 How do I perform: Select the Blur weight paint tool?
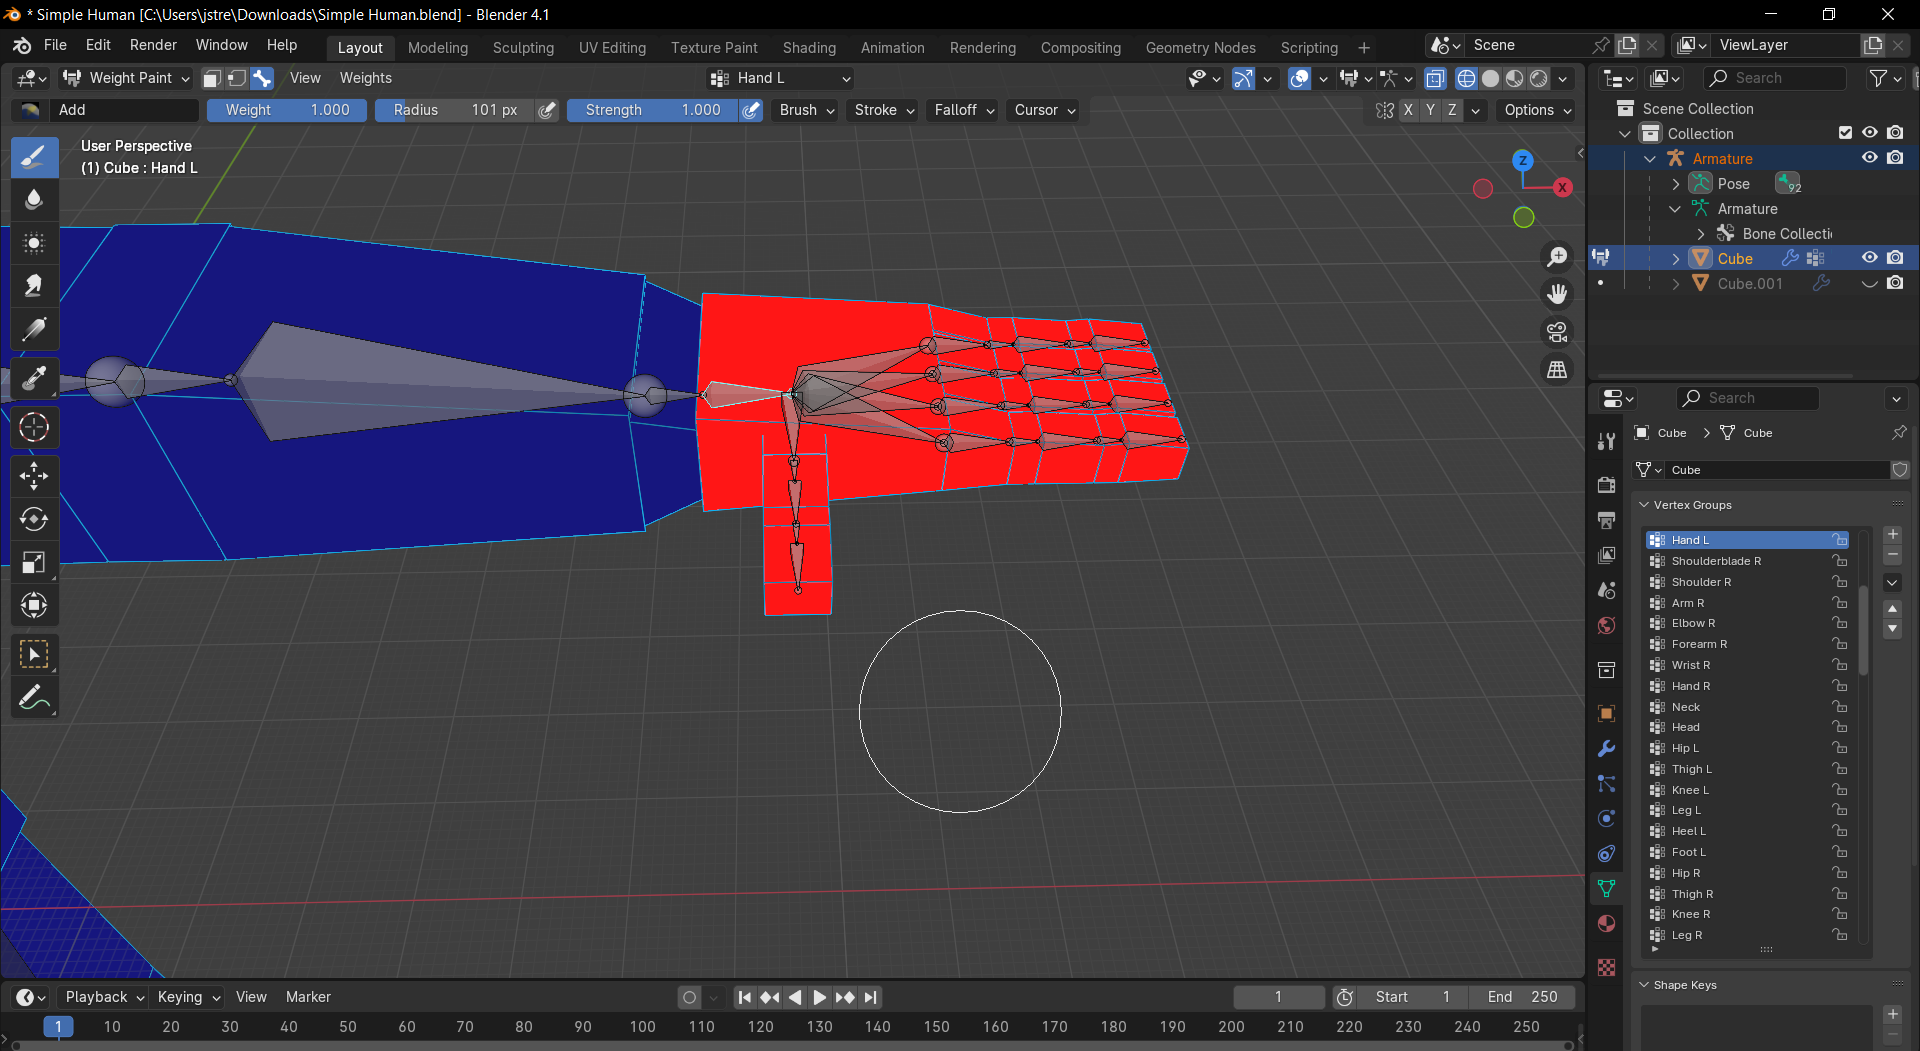pos(34,200)
